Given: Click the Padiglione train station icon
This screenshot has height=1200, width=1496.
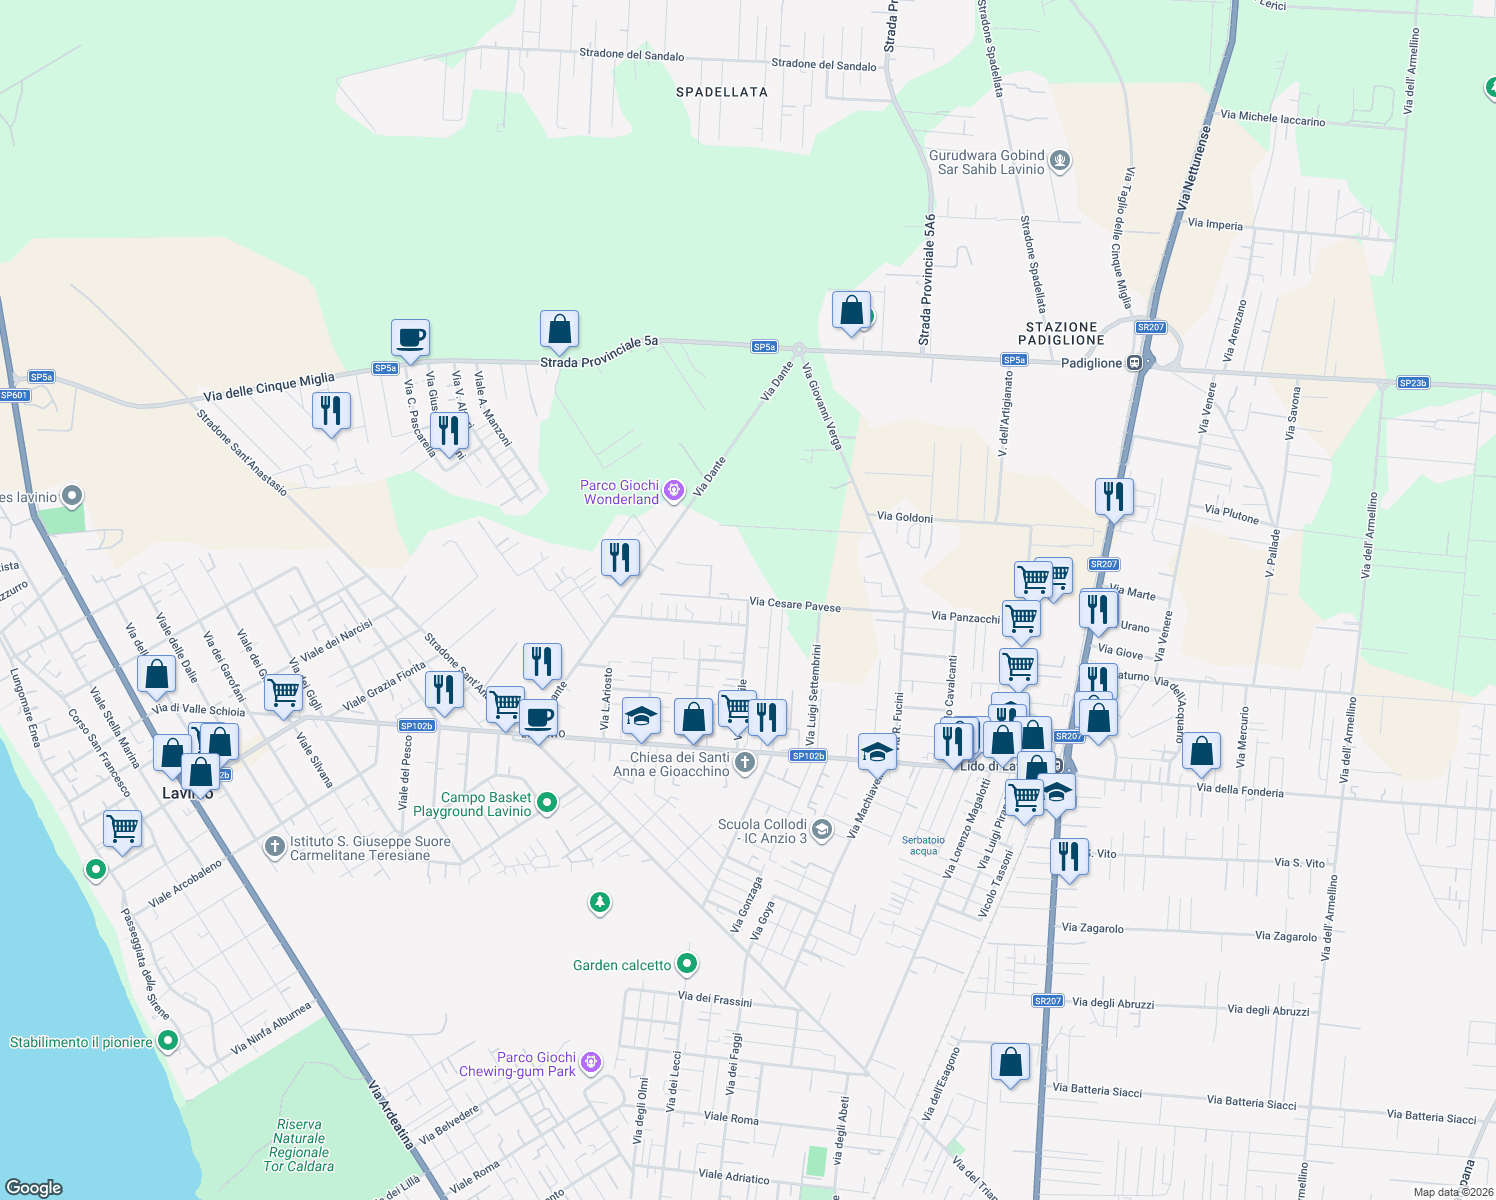Looking at the screenshot, I should coord(1134,363).
